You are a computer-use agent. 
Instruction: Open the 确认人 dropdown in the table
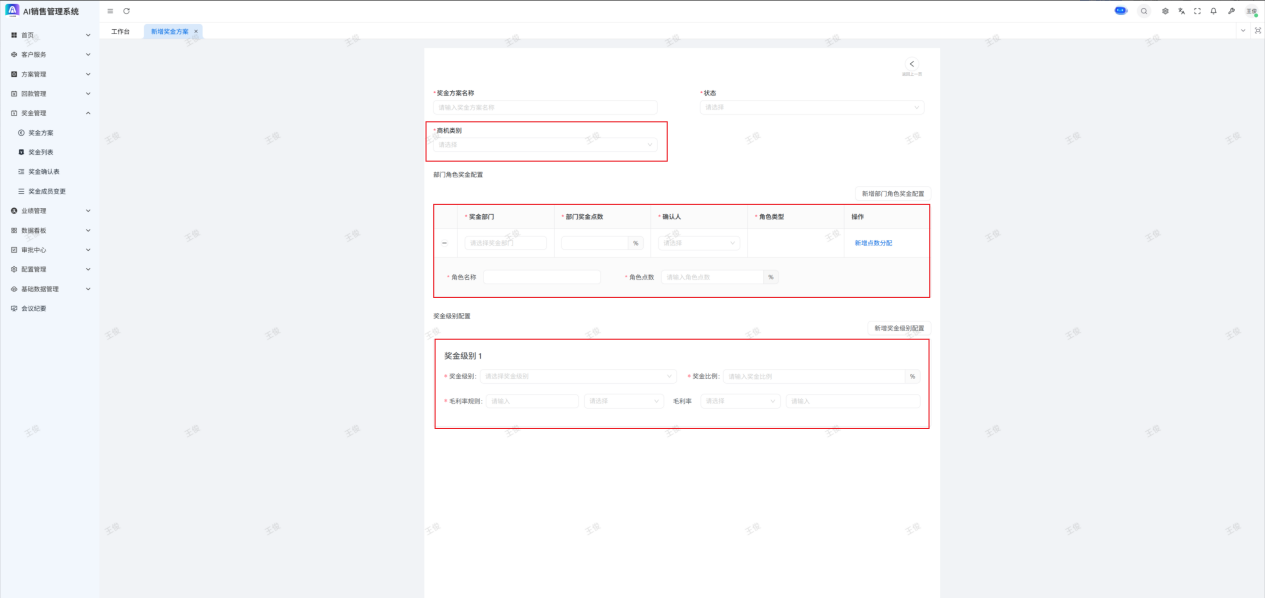point(698,243)
